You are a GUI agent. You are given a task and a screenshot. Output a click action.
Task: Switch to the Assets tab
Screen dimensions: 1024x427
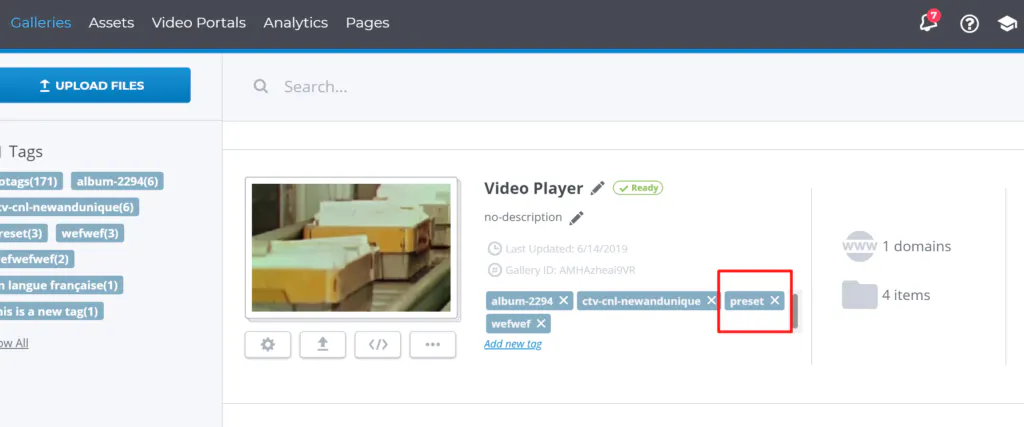coord(112,23)
